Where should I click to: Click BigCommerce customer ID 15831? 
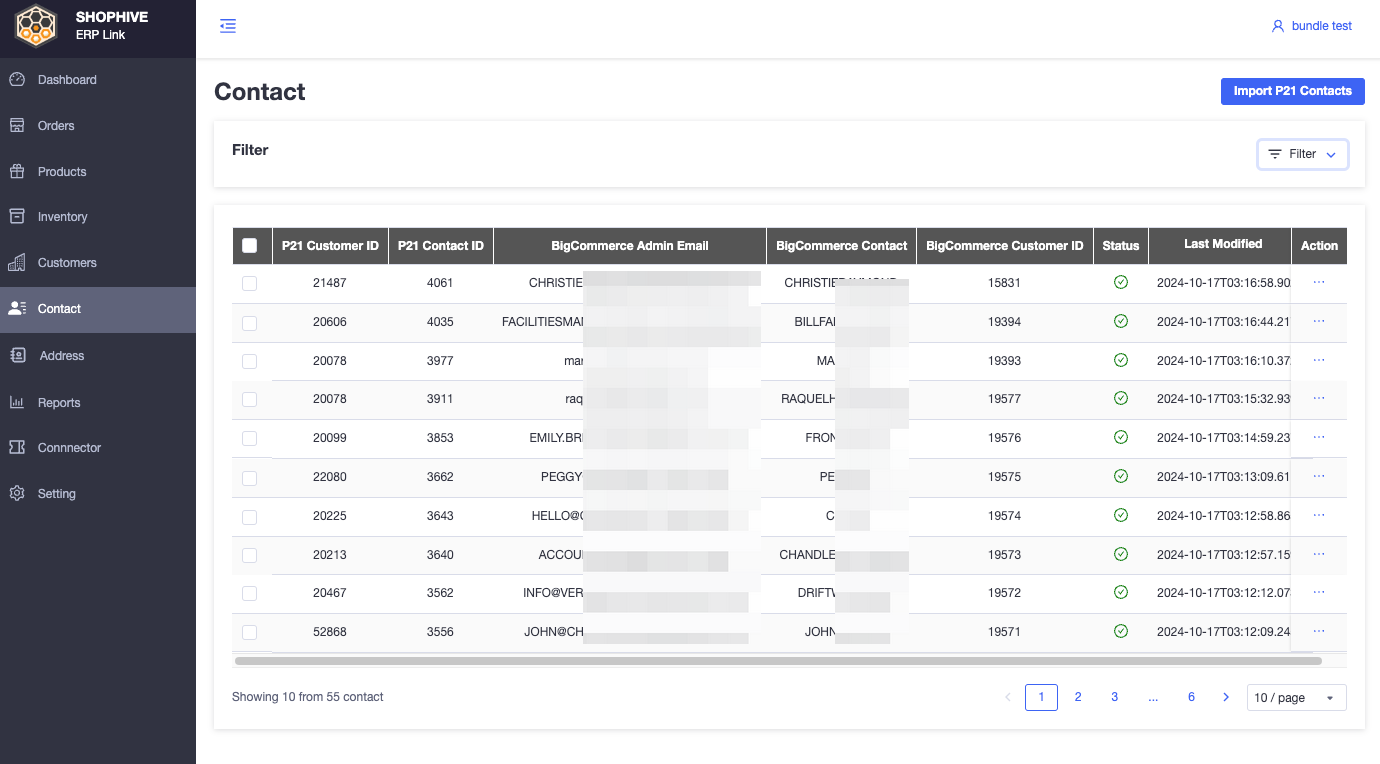pos(1004,283)
